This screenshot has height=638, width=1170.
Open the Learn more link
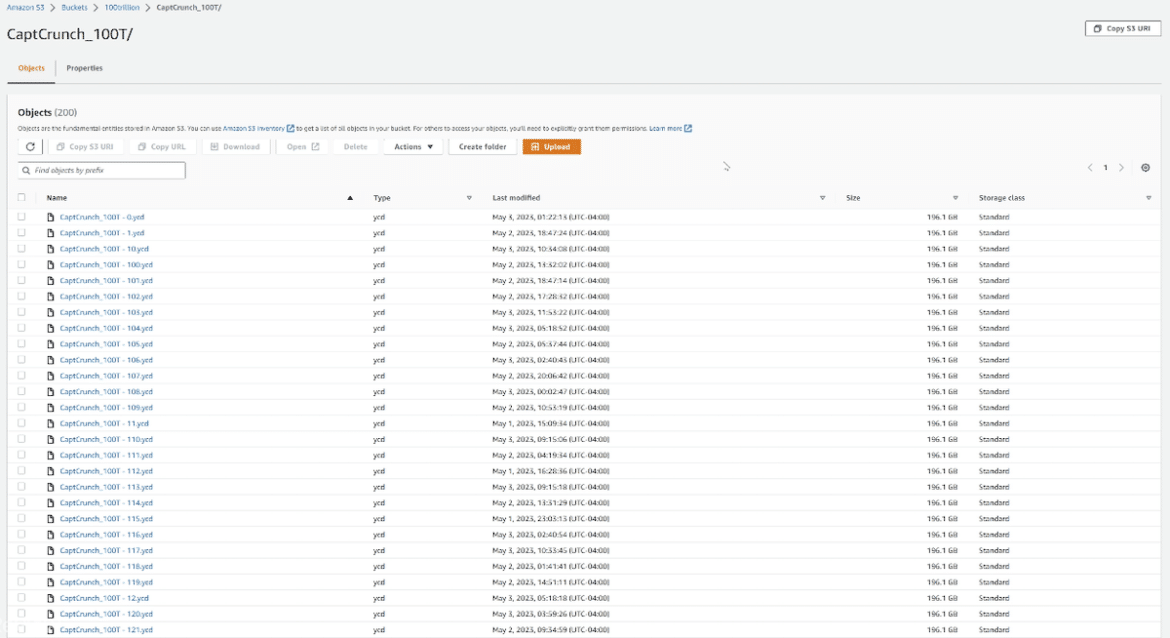(x=666, y=128)
